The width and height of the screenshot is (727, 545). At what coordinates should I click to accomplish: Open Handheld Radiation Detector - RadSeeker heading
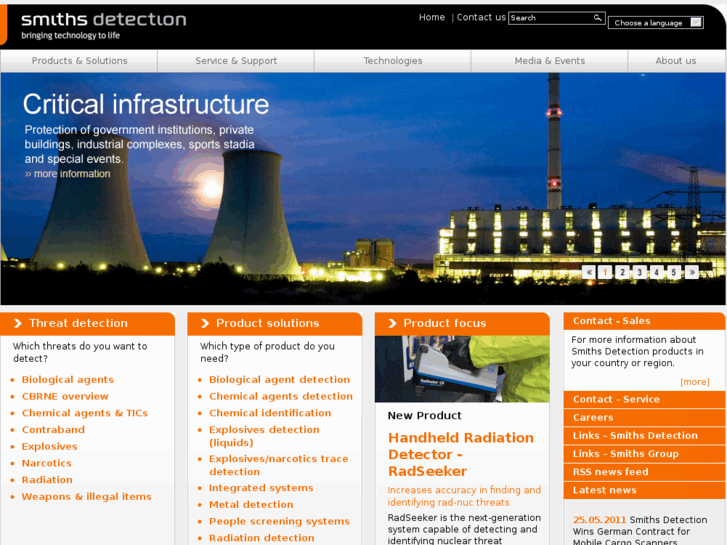461,455
